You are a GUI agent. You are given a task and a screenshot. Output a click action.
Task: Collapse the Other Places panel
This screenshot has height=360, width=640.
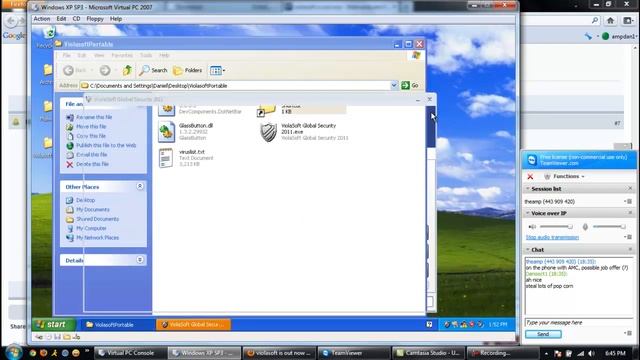[x=140, y=187]
